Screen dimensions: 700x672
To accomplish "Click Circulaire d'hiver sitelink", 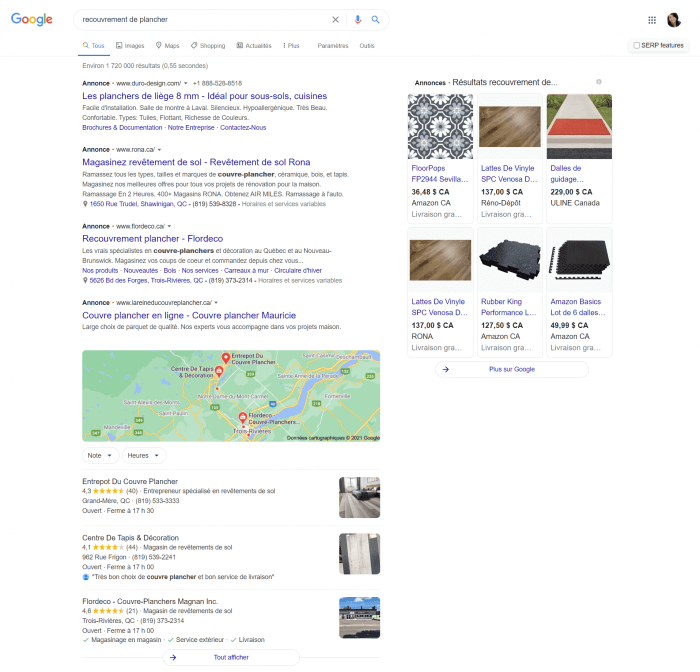I will (298, 271).
